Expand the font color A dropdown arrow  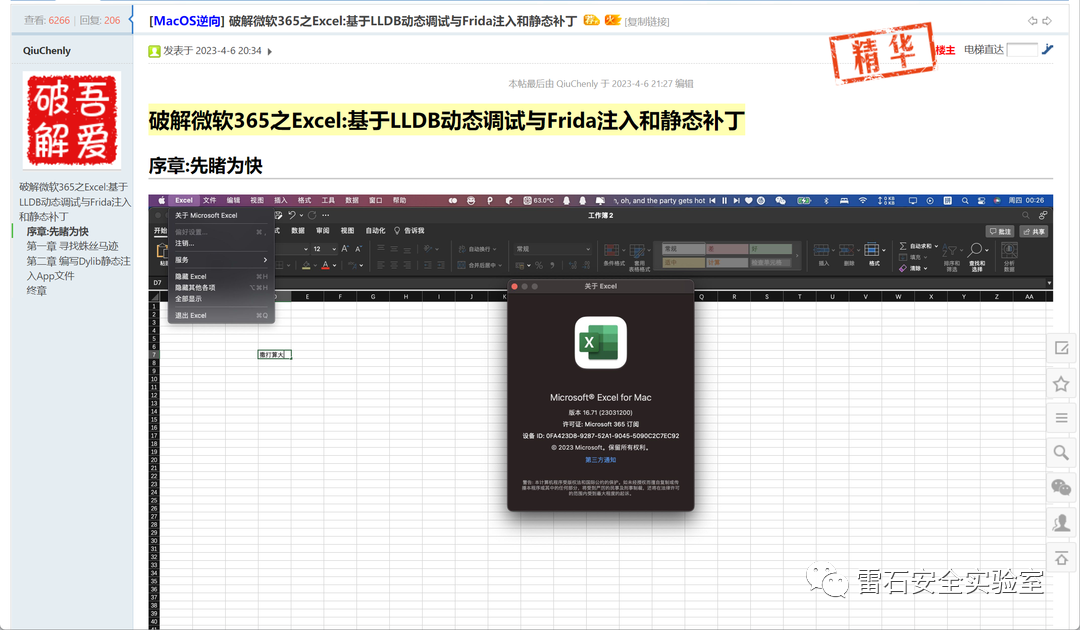click(335, 265)
